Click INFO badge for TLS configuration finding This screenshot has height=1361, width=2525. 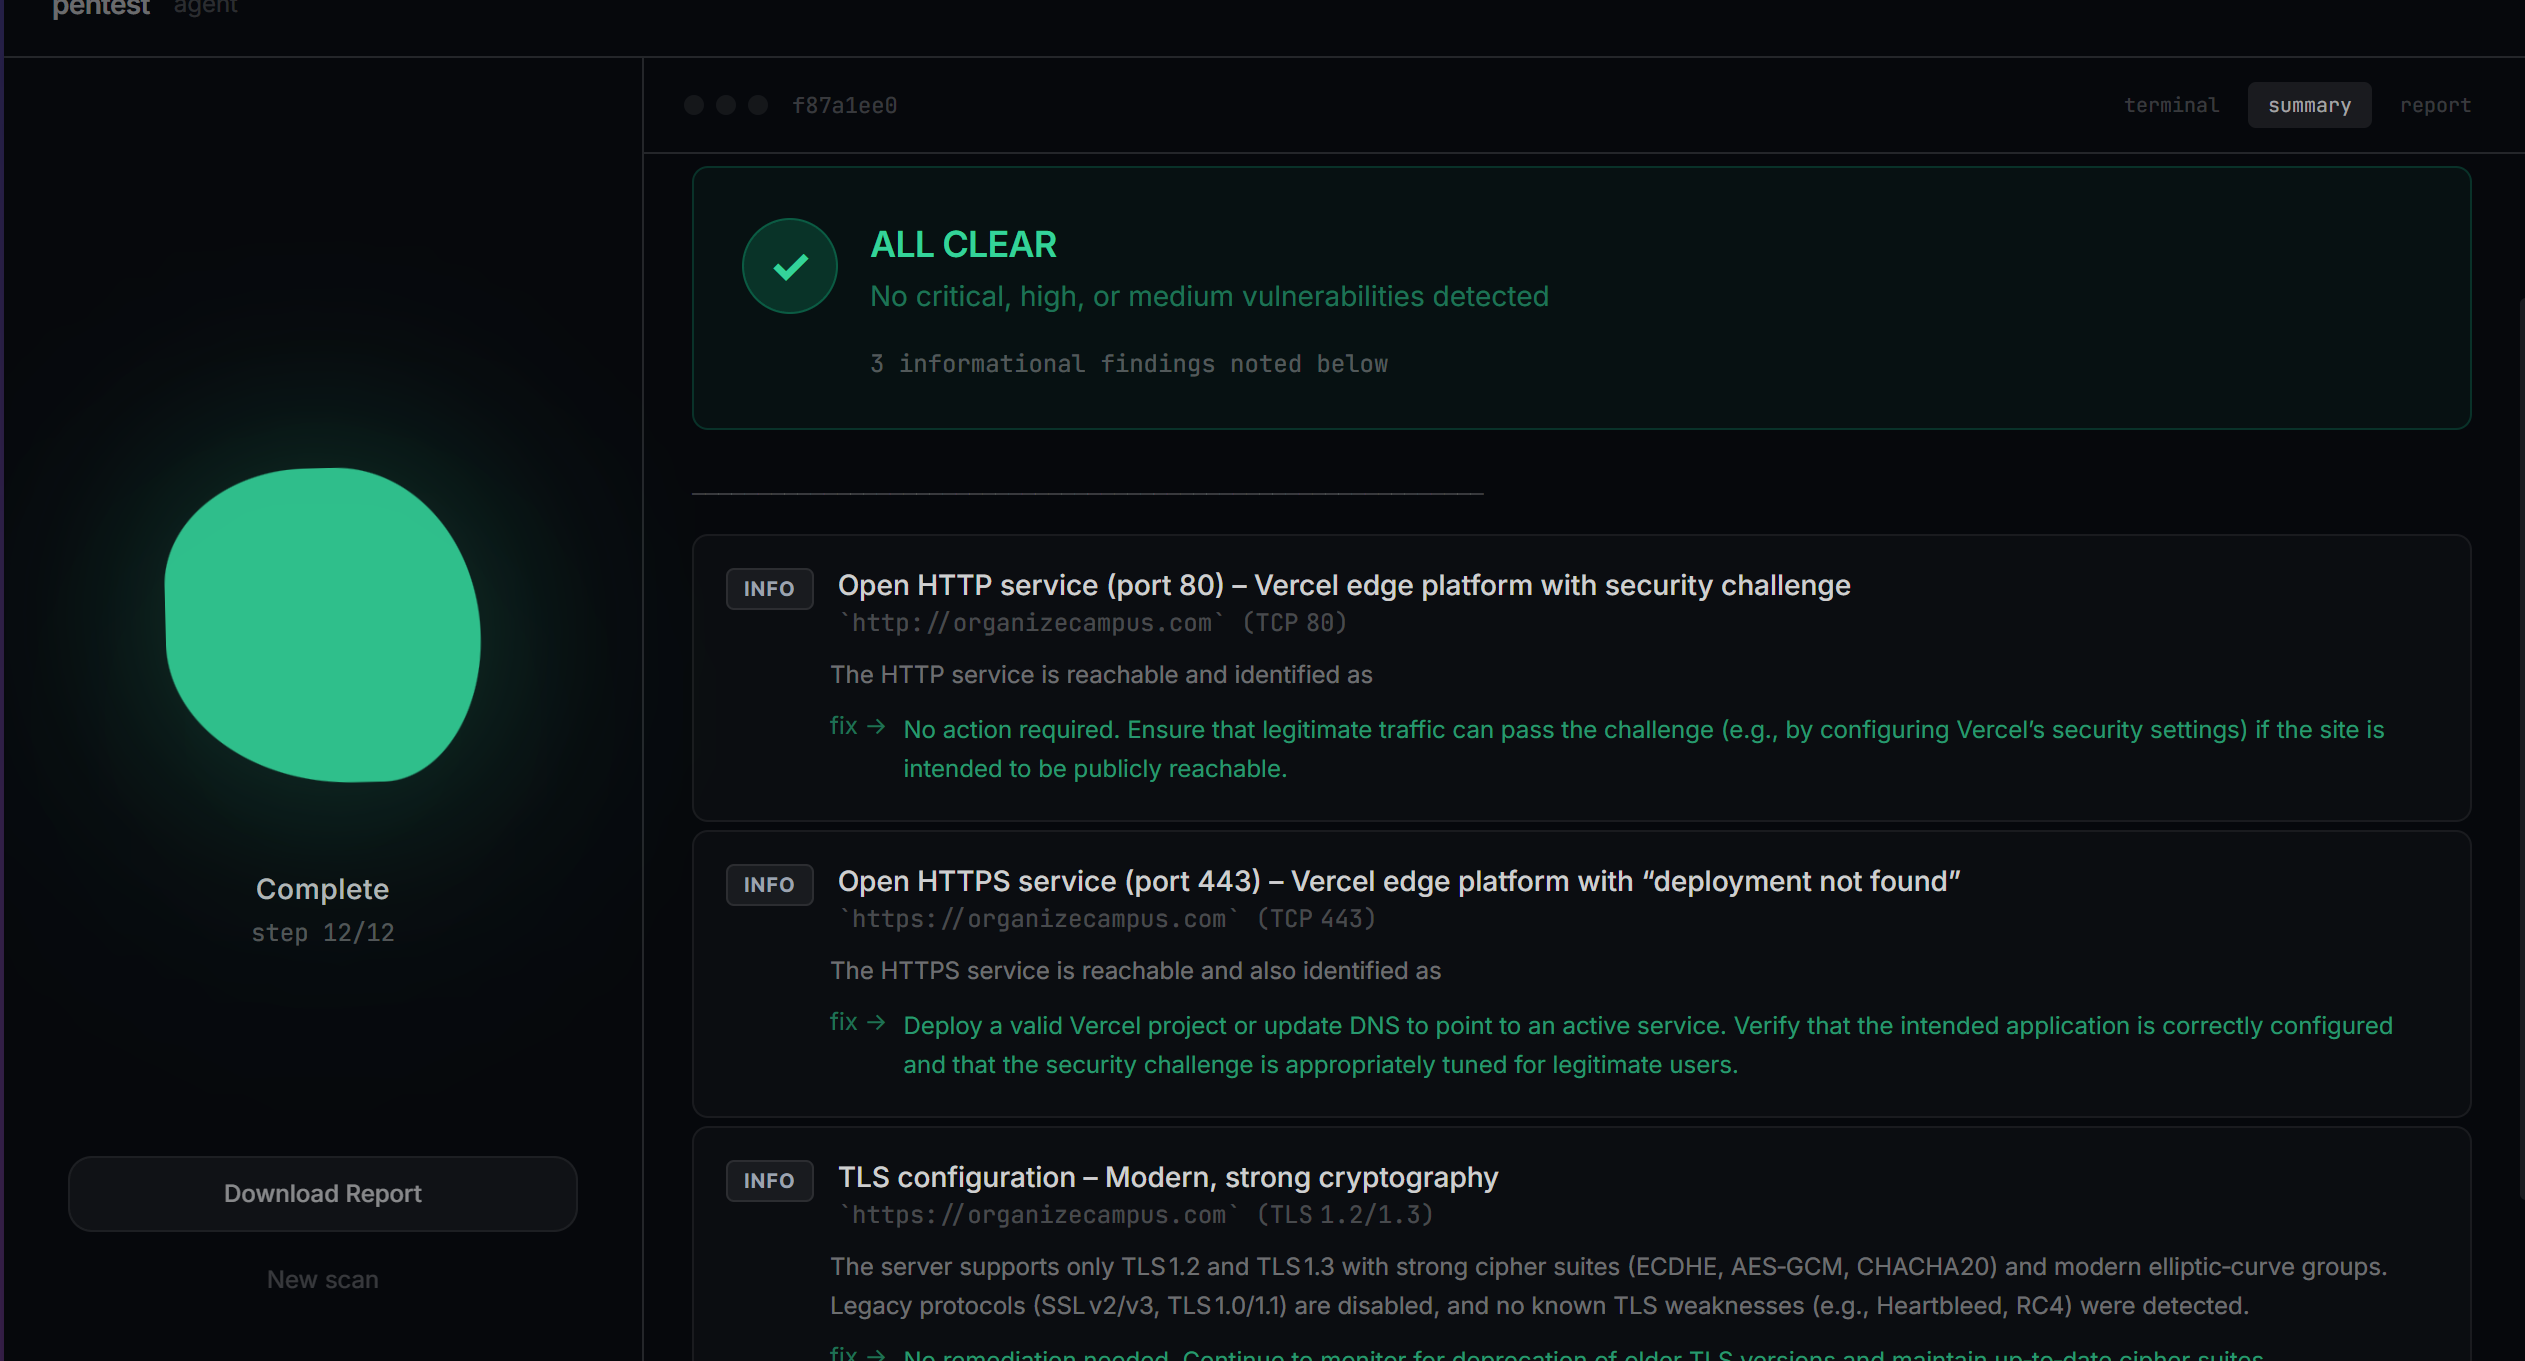click(768, 1180)
